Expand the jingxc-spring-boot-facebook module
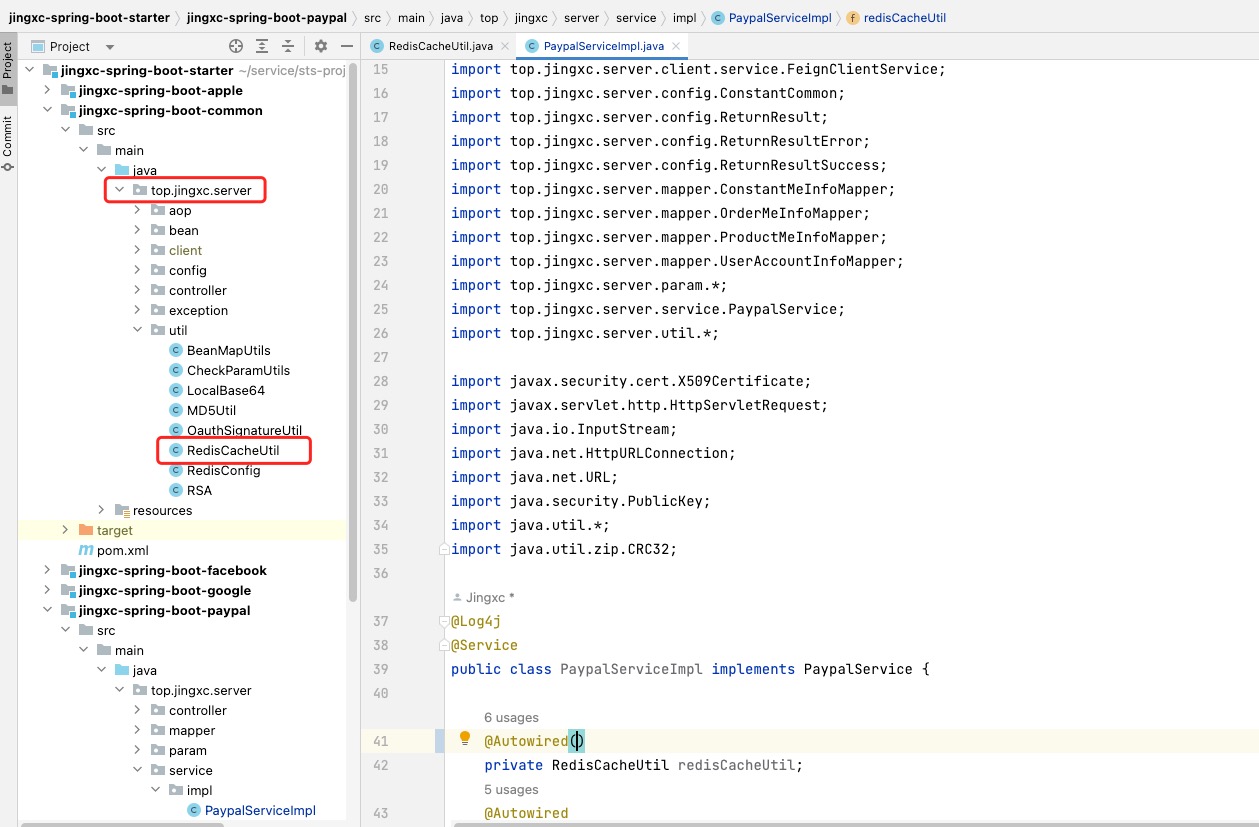The height and width of the screenshot is (827, 1259). coord(48,570)
